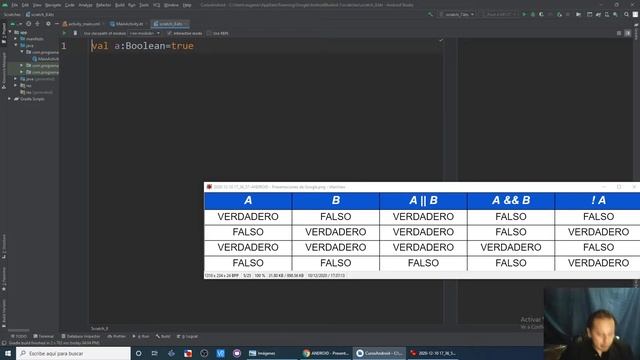Switch to Android Studio taskbar item
The width and height of the screenshot is (640, 360).
click(x=379, y=353)
